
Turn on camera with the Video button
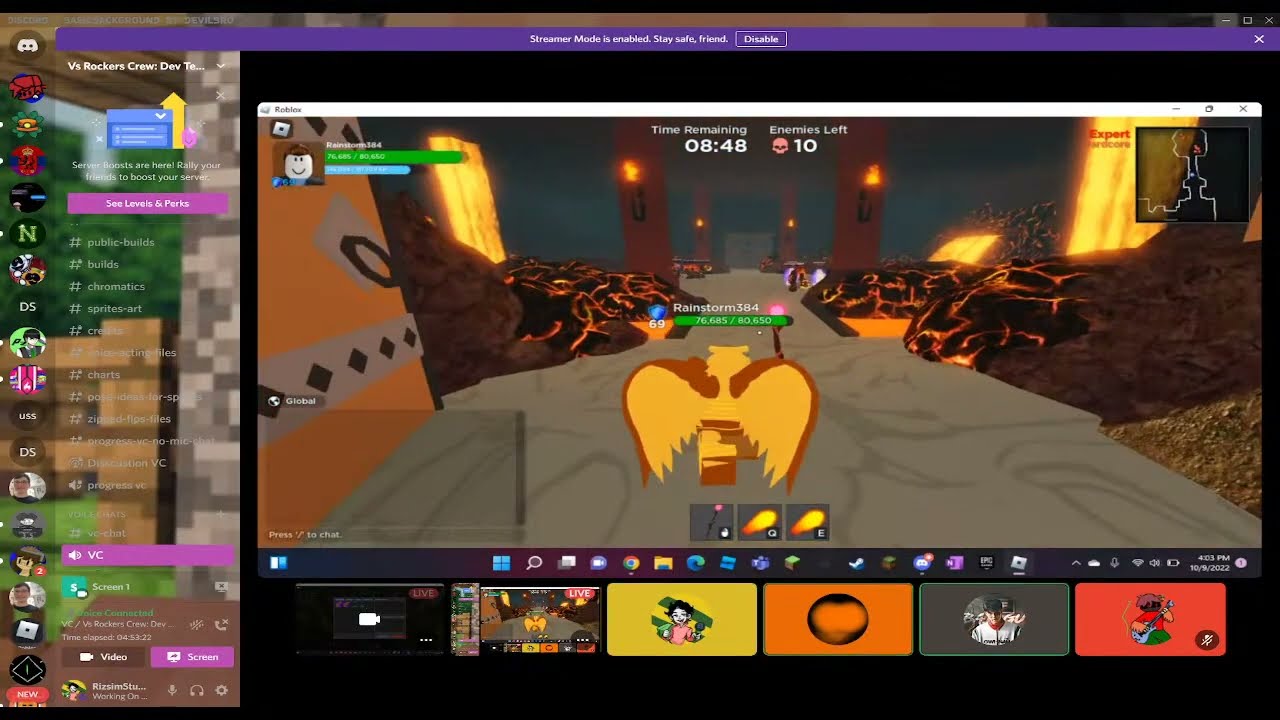click(x=104, y=657)
